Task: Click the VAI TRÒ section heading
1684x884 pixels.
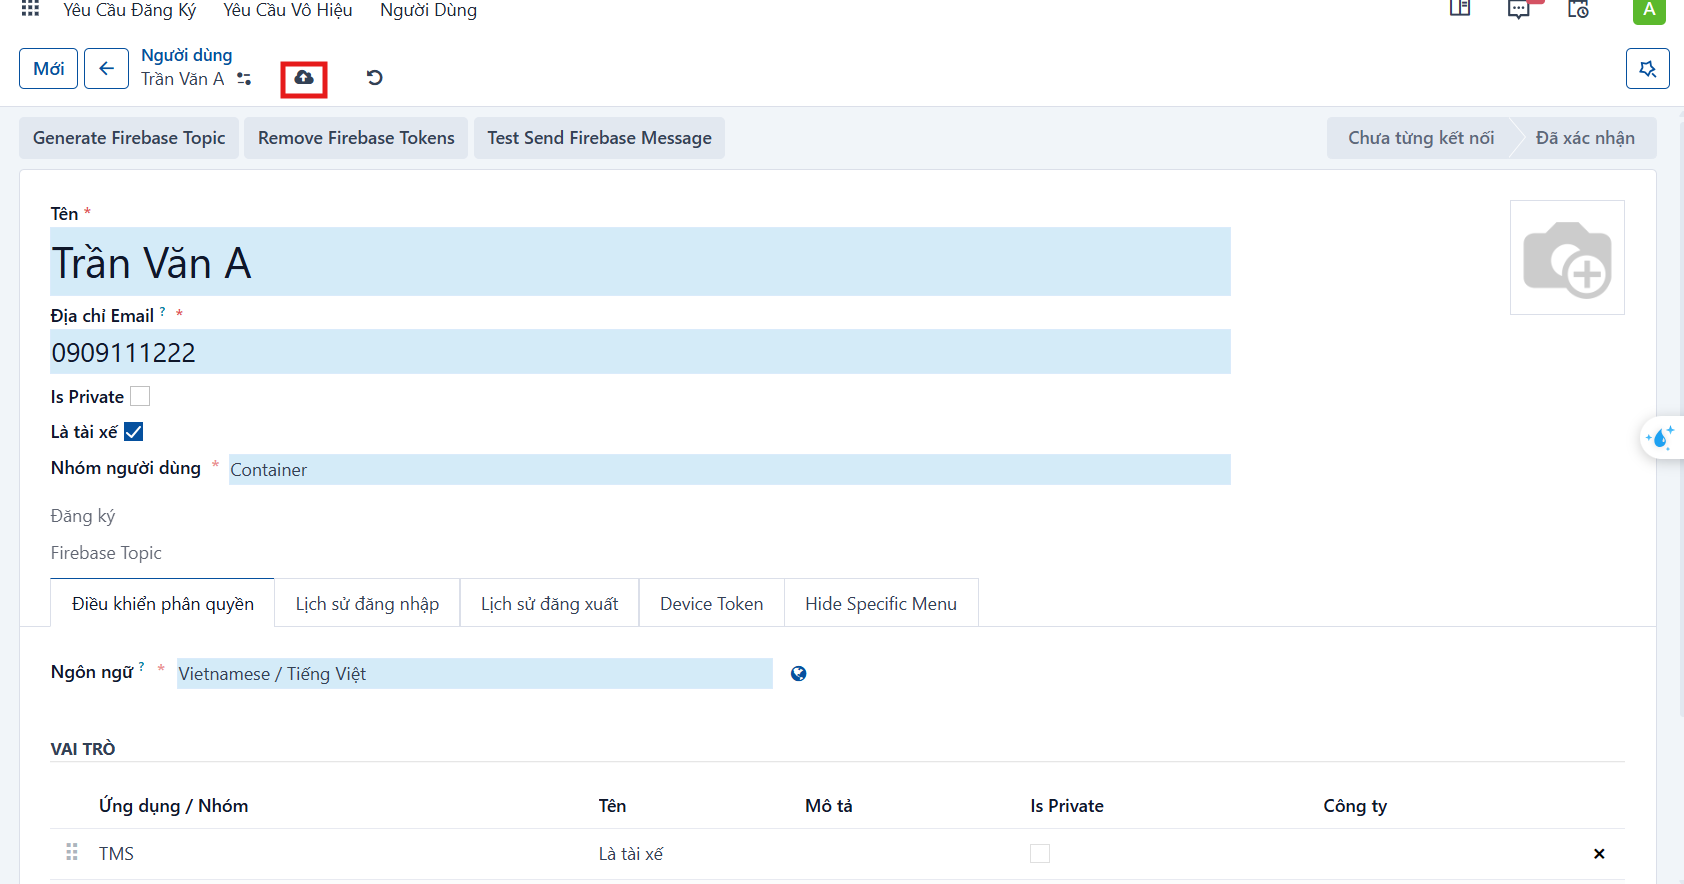Action: 83,749
